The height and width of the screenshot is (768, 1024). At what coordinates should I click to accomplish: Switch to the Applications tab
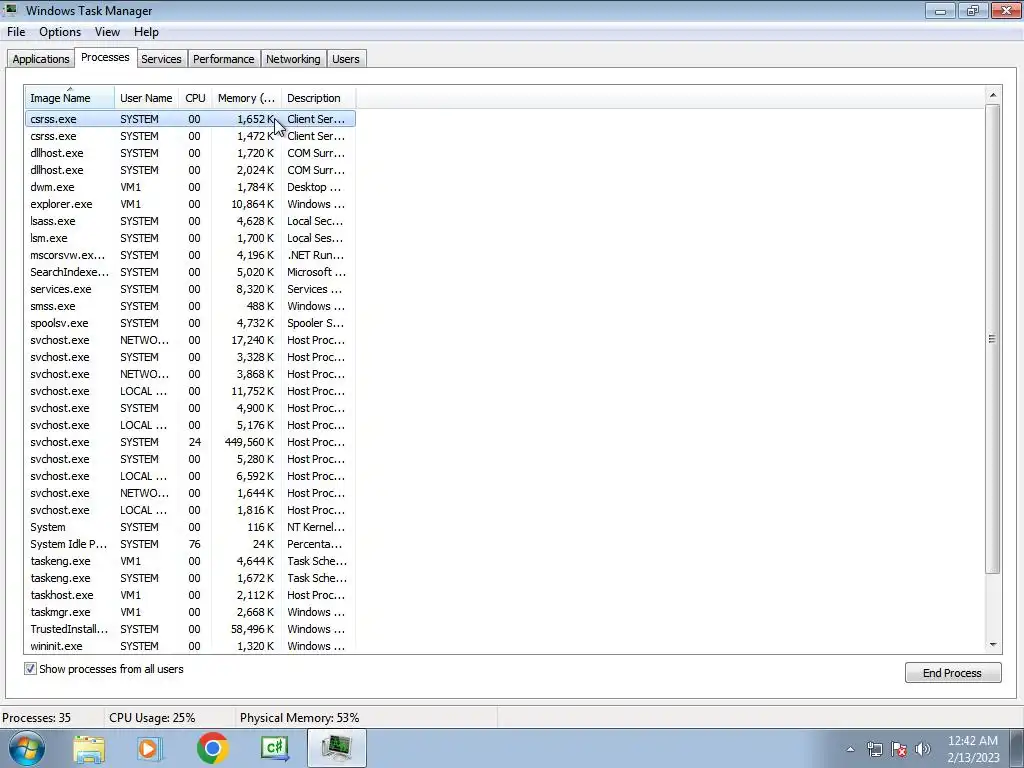coord(40,59)
